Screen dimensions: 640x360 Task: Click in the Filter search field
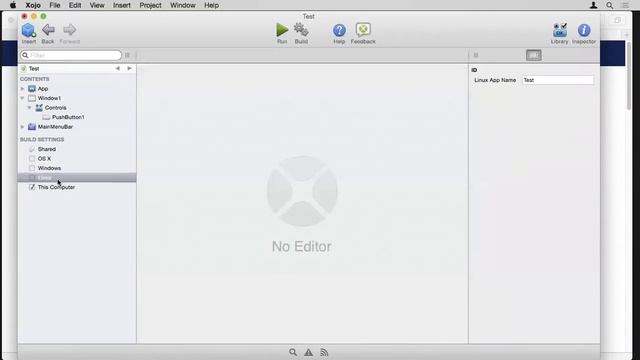coord(71,55)
